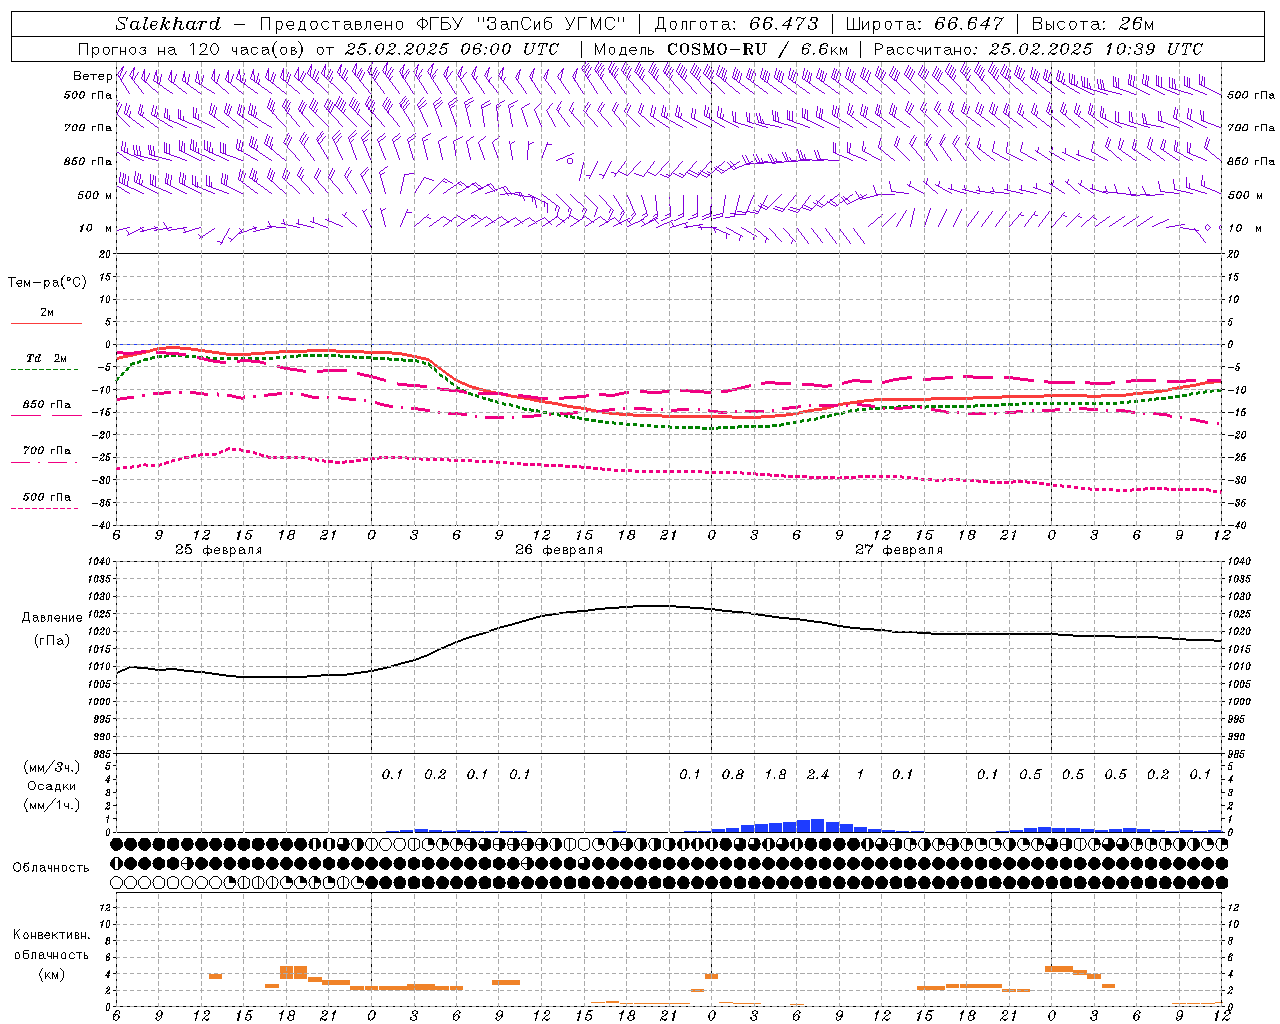Select the start time "25.02.2025 06:00 UTC"
This screenshot has height=1024, width=1280.
pyautogui.click(x=451, y=49)
